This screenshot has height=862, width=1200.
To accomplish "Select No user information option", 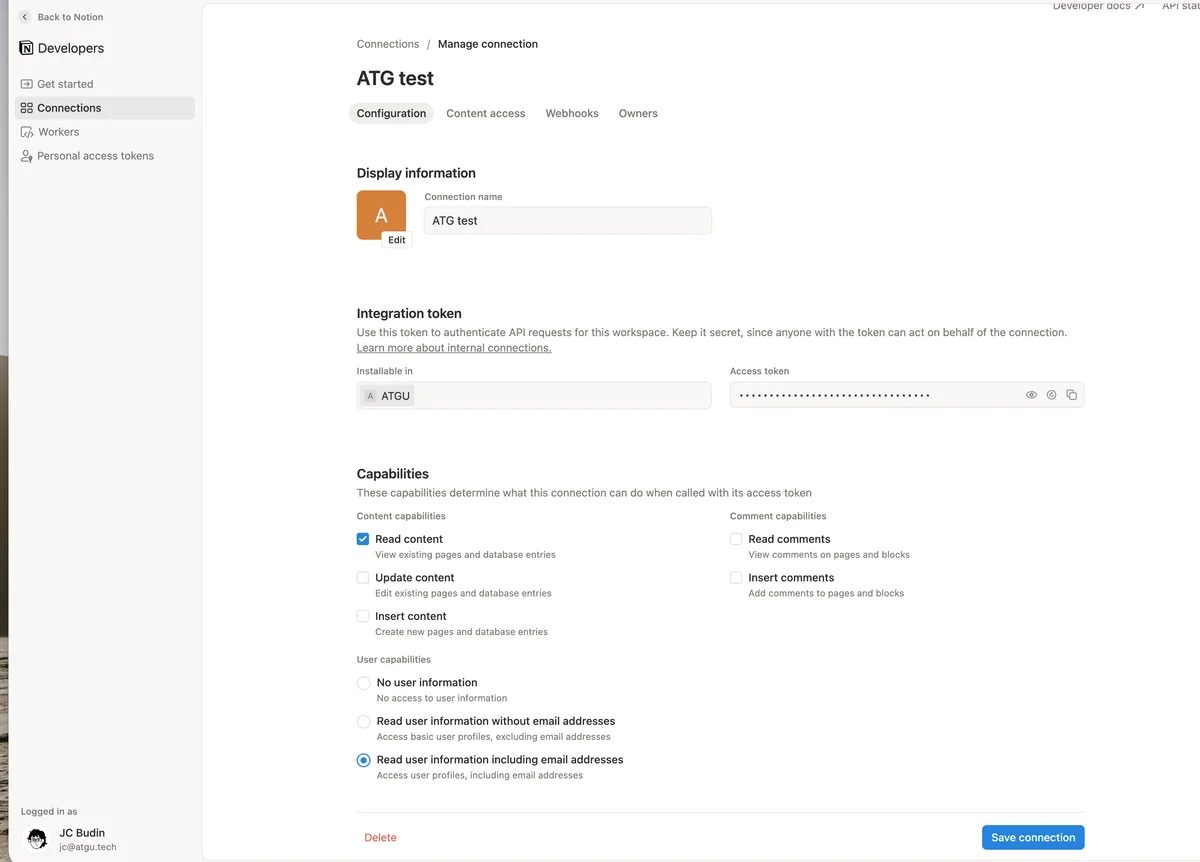I will click(x=364, y=683).
